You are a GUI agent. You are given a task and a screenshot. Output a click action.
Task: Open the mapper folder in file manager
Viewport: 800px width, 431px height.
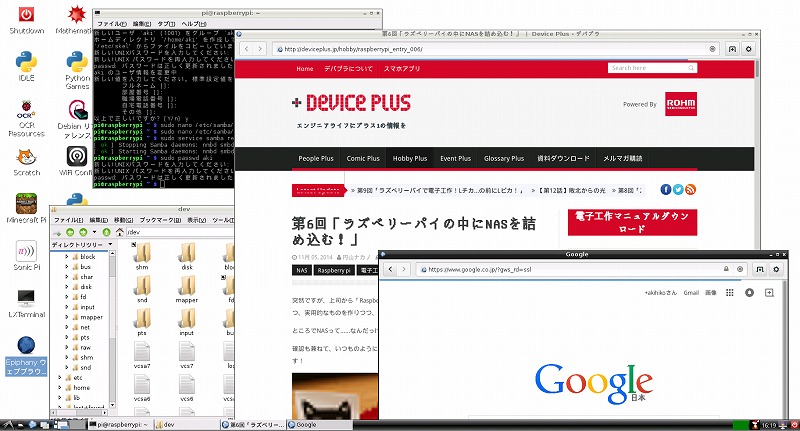click(187, 290)
